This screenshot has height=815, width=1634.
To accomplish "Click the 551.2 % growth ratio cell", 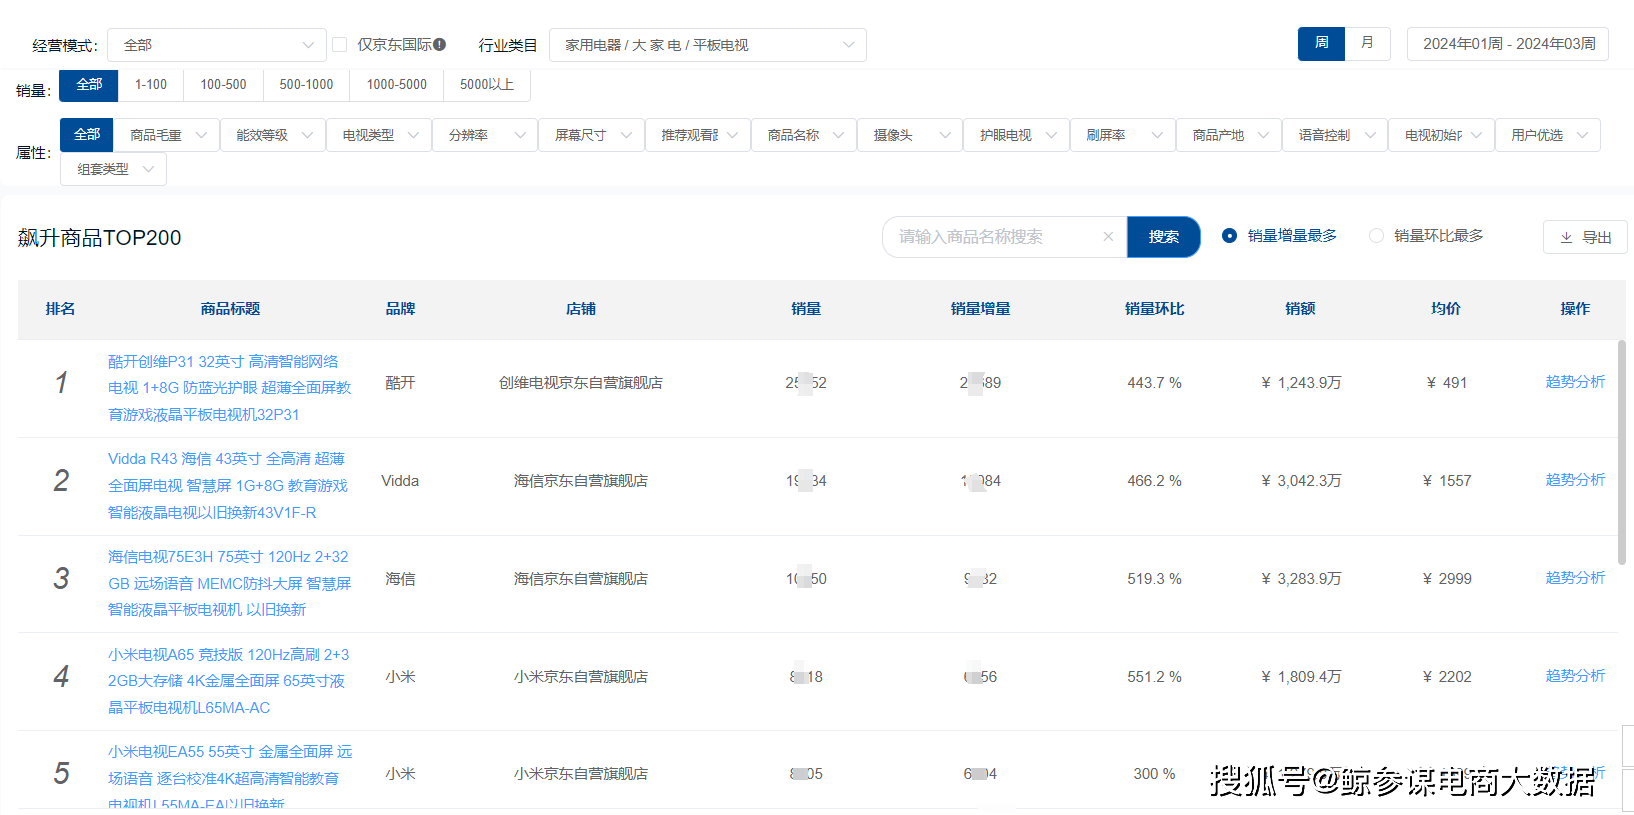I will point(1154,677).
